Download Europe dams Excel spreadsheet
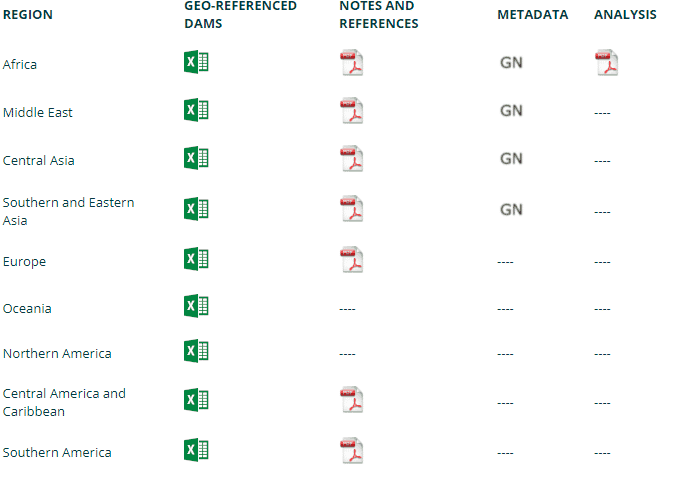Viewport: 674px width, 484px height. pos(196,259)
